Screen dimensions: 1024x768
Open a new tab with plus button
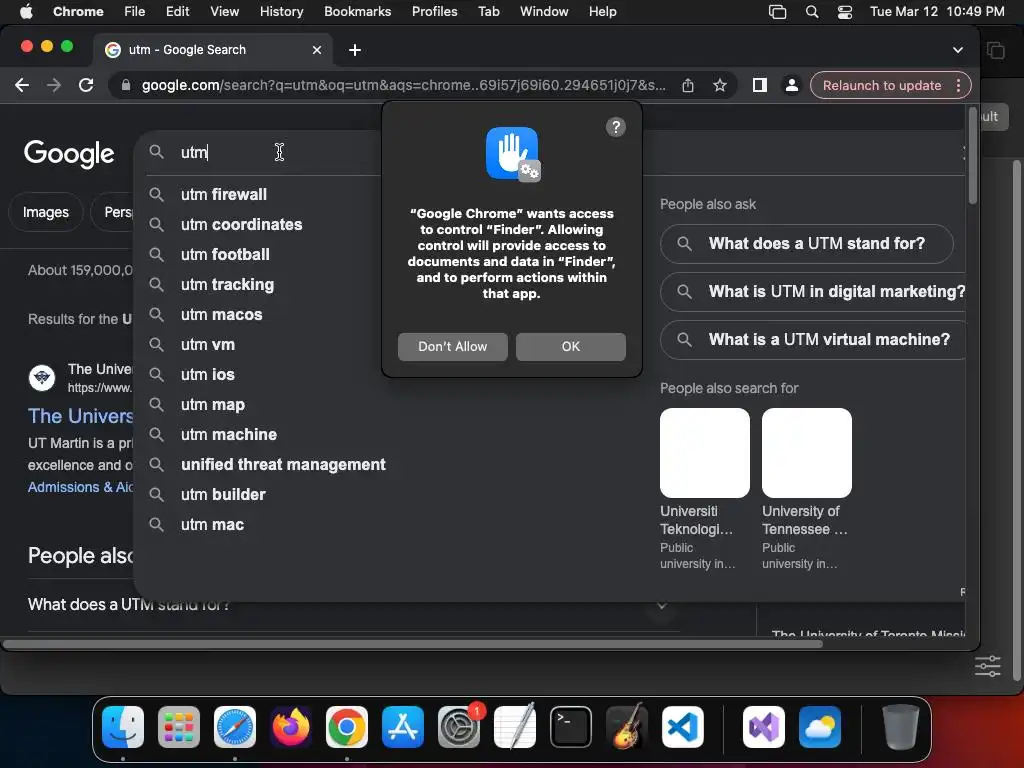pyautogui.click(x=355, y=50)
